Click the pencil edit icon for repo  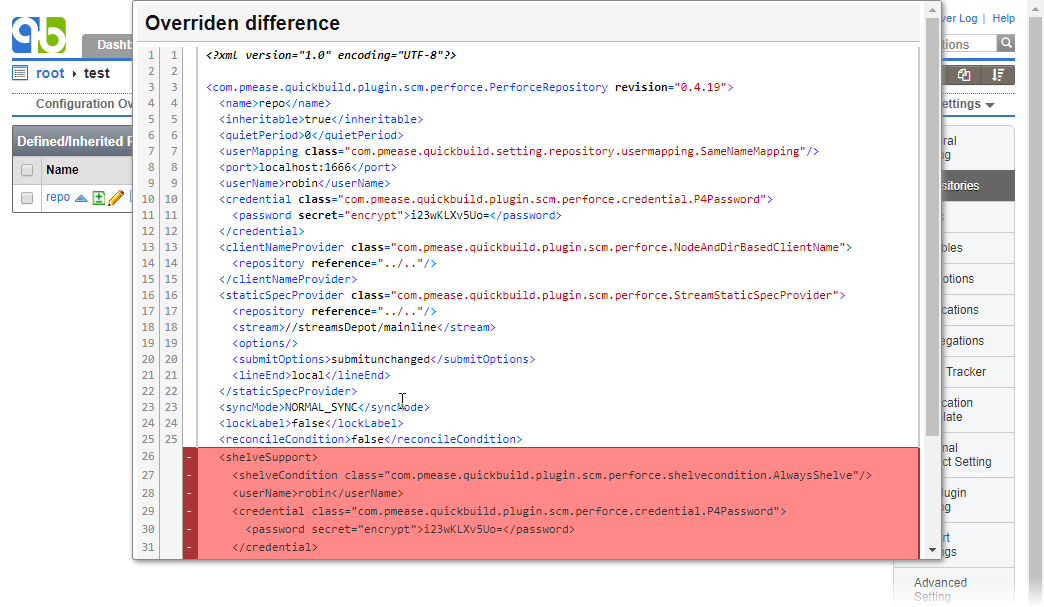pos(116,198)
